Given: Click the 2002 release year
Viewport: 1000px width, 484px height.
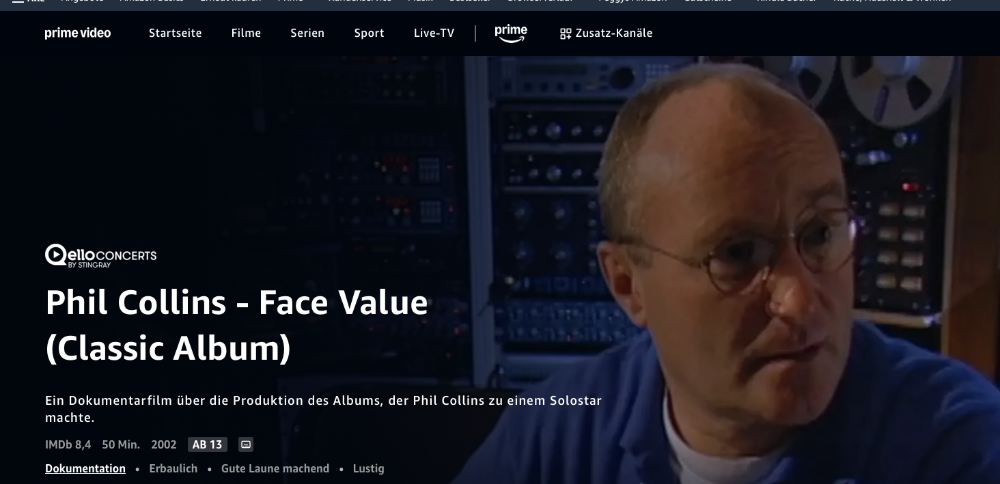Looking at the screenshot, I should [x=164, y=444].
